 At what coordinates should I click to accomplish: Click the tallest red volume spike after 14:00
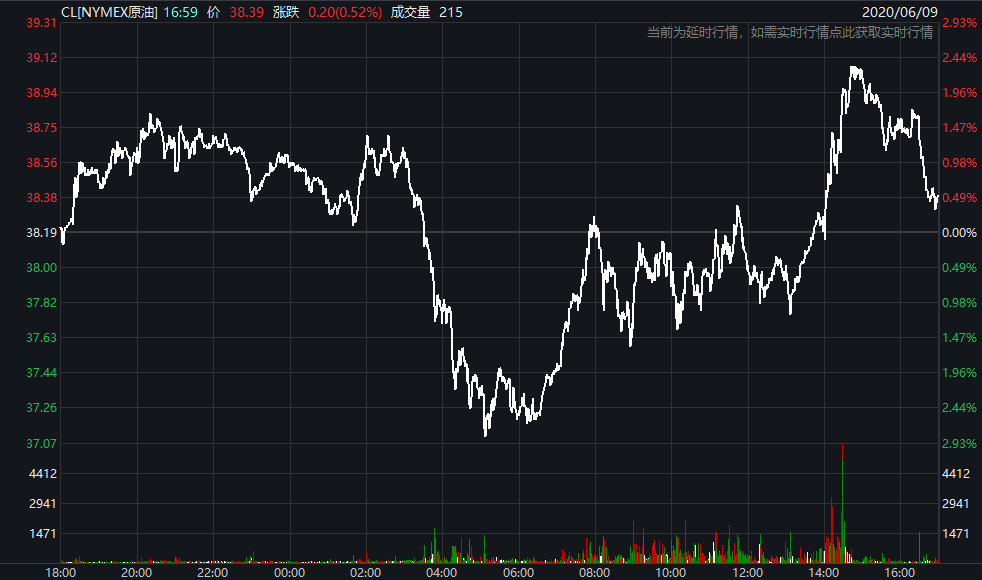pos(842,503)
